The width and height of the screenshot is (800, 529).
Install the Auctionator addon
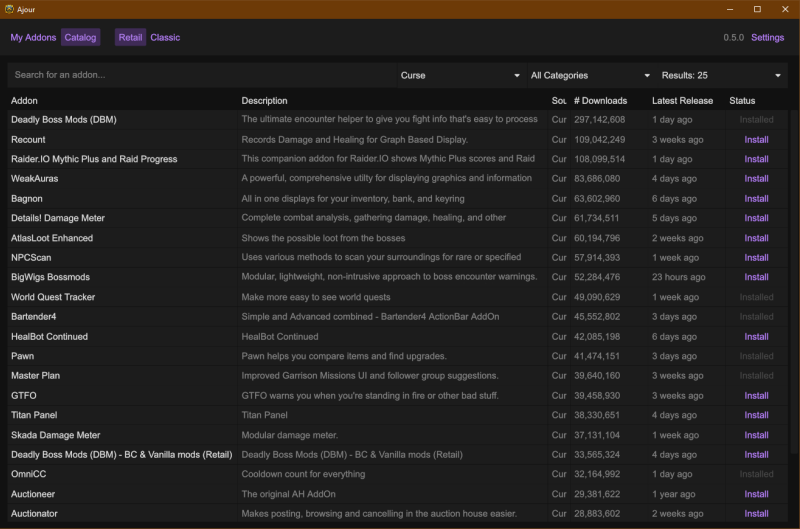[x=756, y=514]
